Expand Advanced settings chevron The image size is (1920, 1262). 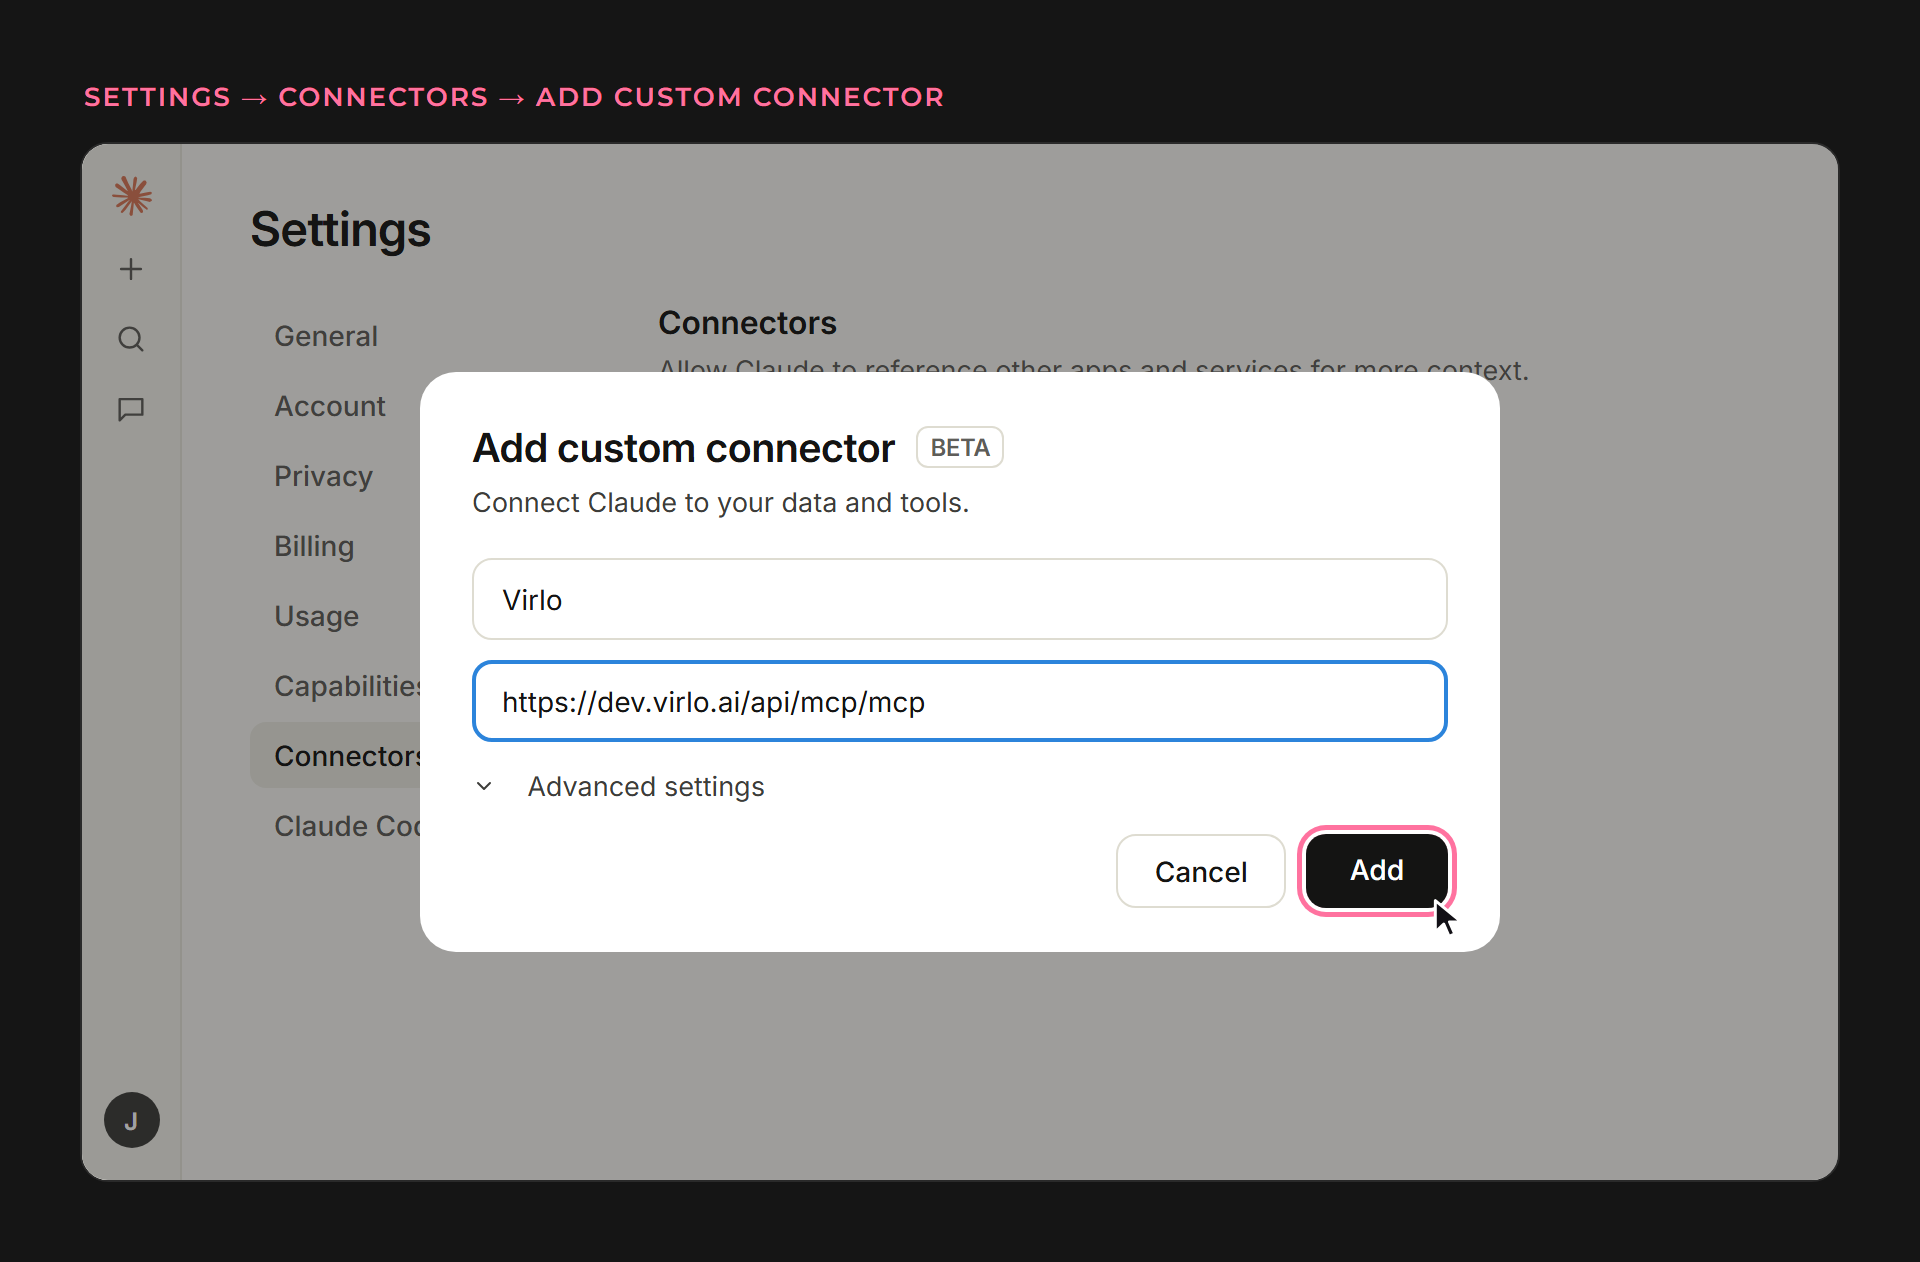click(484, 786)
